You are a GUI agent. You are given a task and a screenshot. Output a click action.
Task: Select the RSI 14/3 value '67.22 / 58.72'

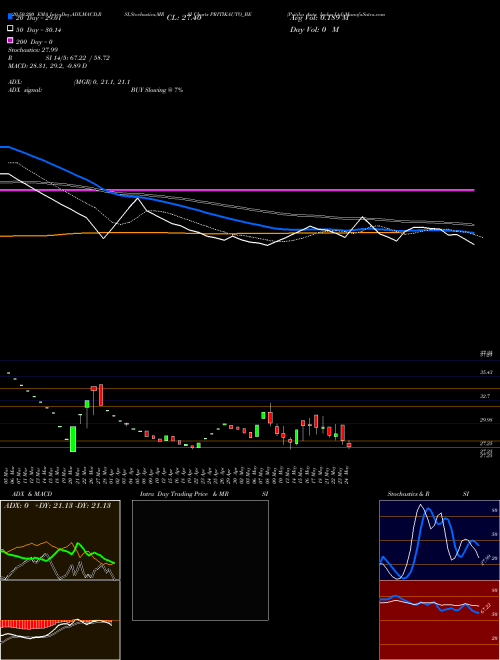pos(89,58)
